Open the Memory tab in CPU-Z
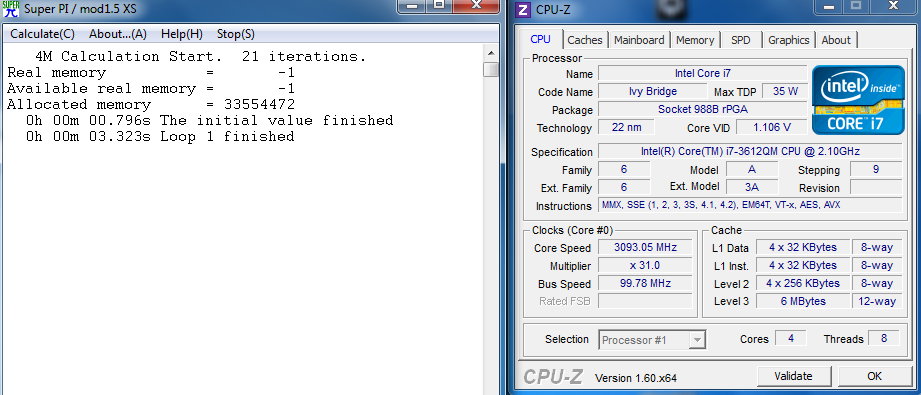This screenshot has height=395, width=921. tap(695, 40)
